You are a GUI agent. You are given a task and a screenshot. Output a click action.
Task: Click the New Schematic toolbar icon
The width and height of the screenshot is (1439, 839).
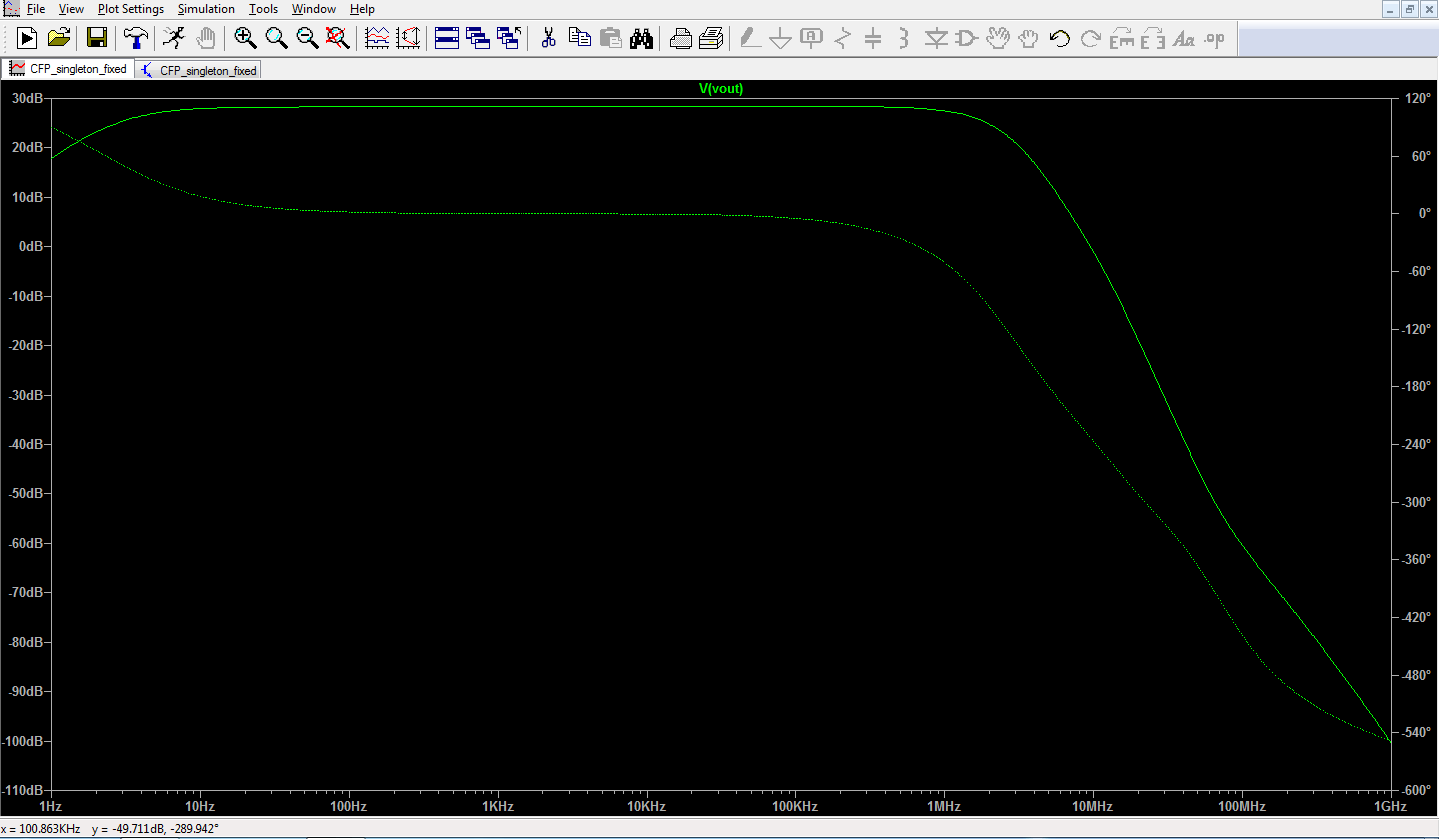pyautogui.click(x=27, y=39)
